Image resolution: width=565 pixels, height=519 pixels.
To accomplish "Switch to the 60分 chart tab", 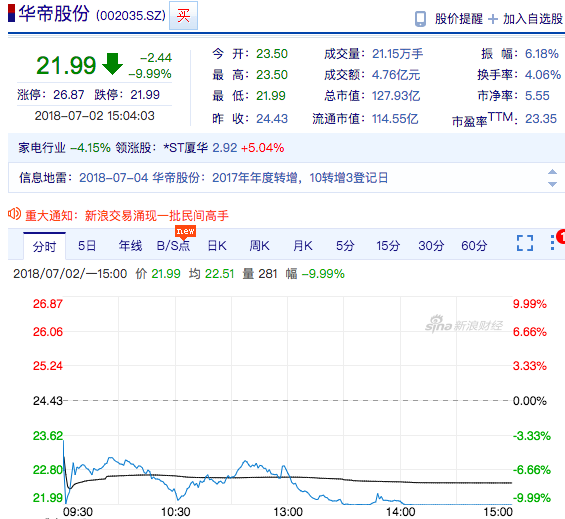I will 474,246.
